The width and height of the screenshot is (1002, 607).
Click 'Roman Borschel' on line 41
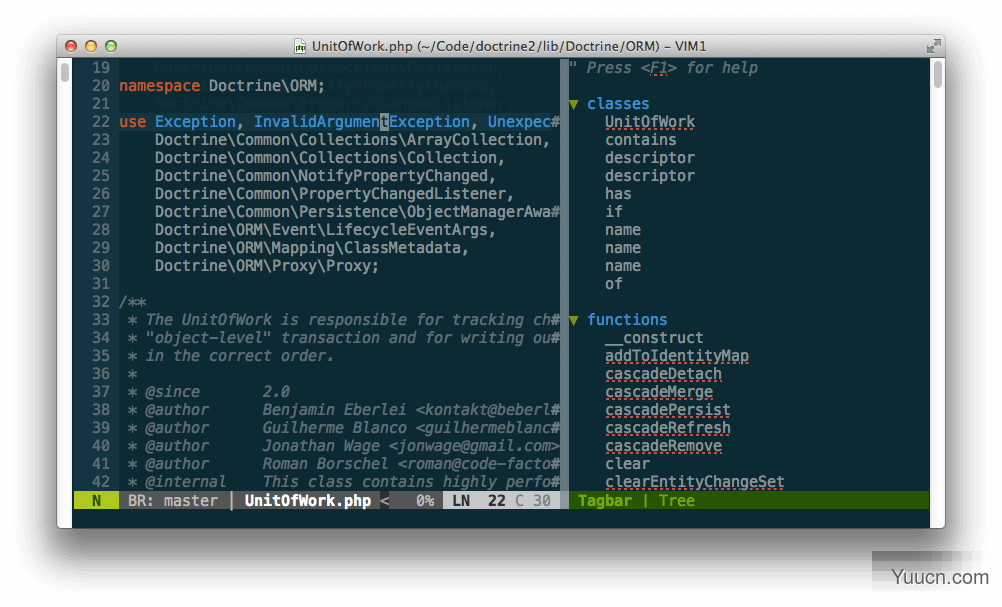(325, 463)
